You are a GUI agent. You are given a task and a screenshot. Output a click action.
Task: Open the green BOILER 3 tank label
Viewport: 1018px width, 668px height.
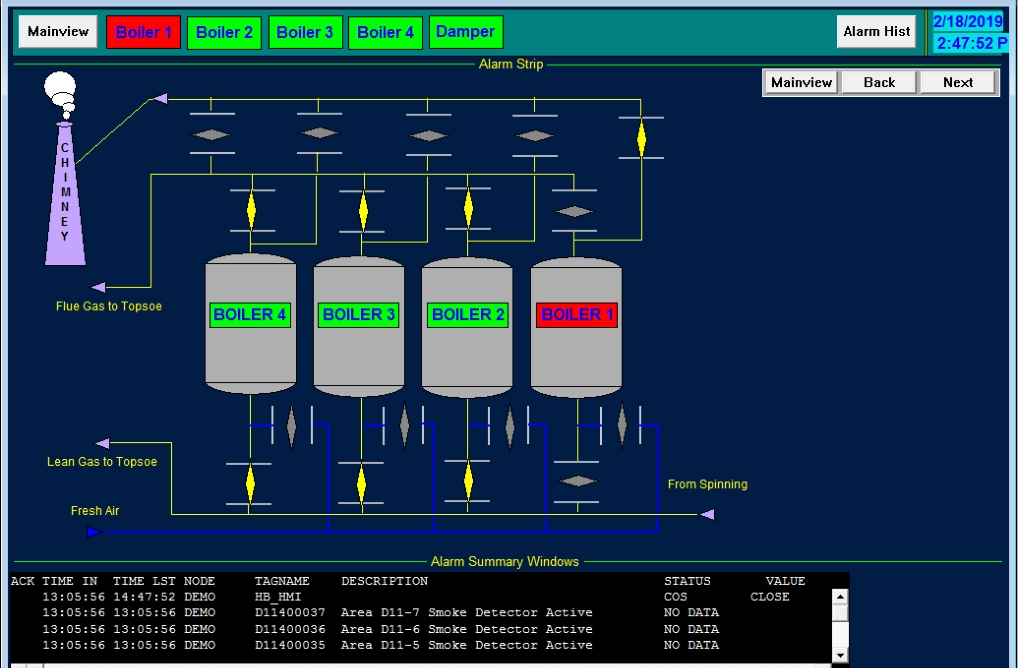pyautogui.click(x=359, y=315)
